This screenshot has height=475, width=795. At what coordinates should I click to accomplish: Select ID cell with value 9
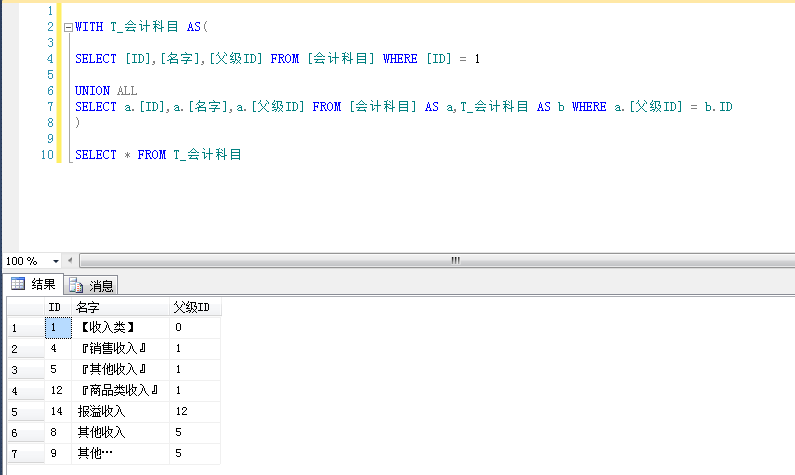(58, 453)
